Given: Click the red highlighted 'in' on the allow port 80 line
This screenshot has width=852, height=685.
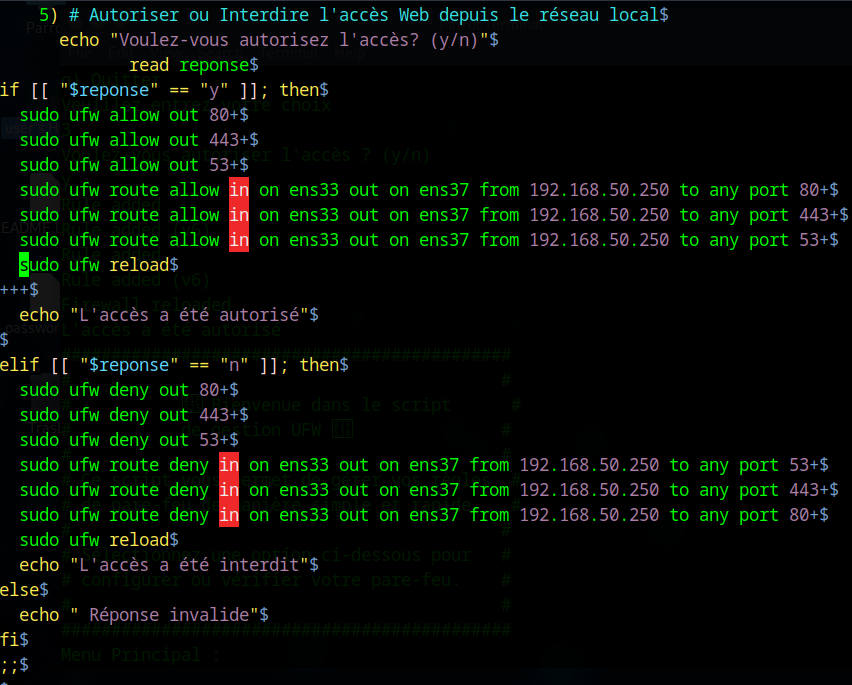Looking at the screenshot, I should click(x=239, y=190).
